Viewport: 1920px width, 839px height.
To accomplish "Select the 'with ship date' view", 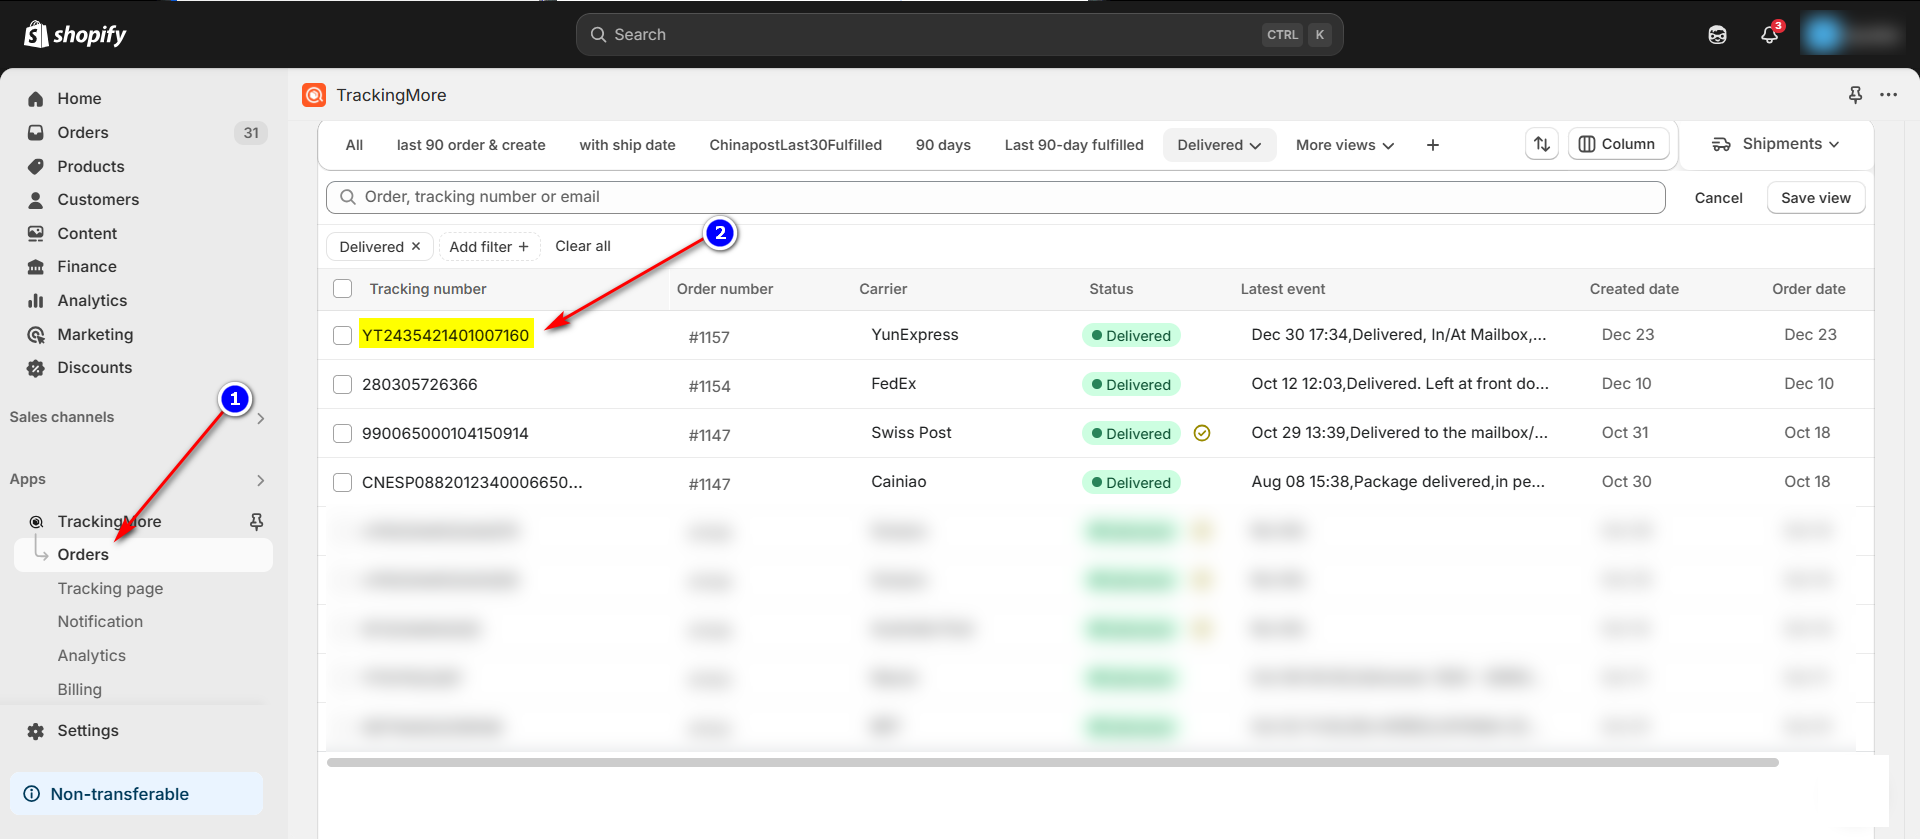I will pyautogui.click(x=627, y=145).
